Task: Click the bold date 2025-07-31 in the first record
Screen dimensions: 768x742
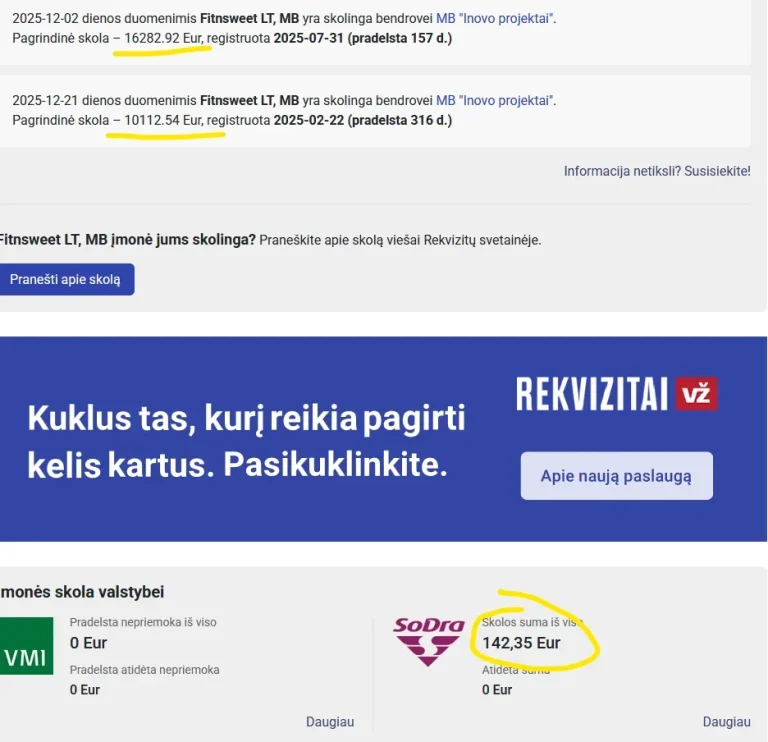Action: 309,38
